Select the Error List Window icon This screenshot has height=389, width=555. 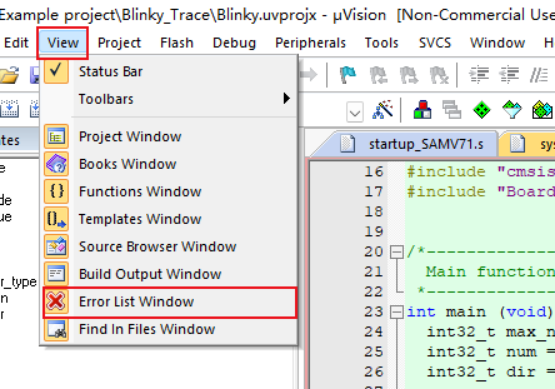coord(56,302)
